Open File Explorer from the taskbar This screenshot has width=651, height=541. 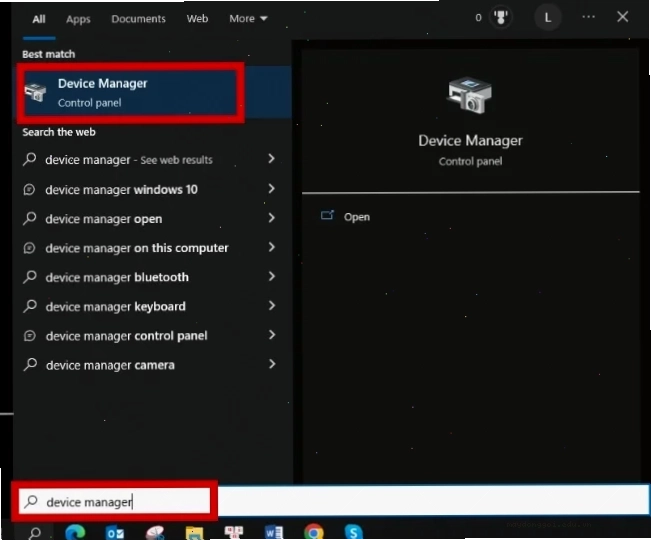click(194, 533)
